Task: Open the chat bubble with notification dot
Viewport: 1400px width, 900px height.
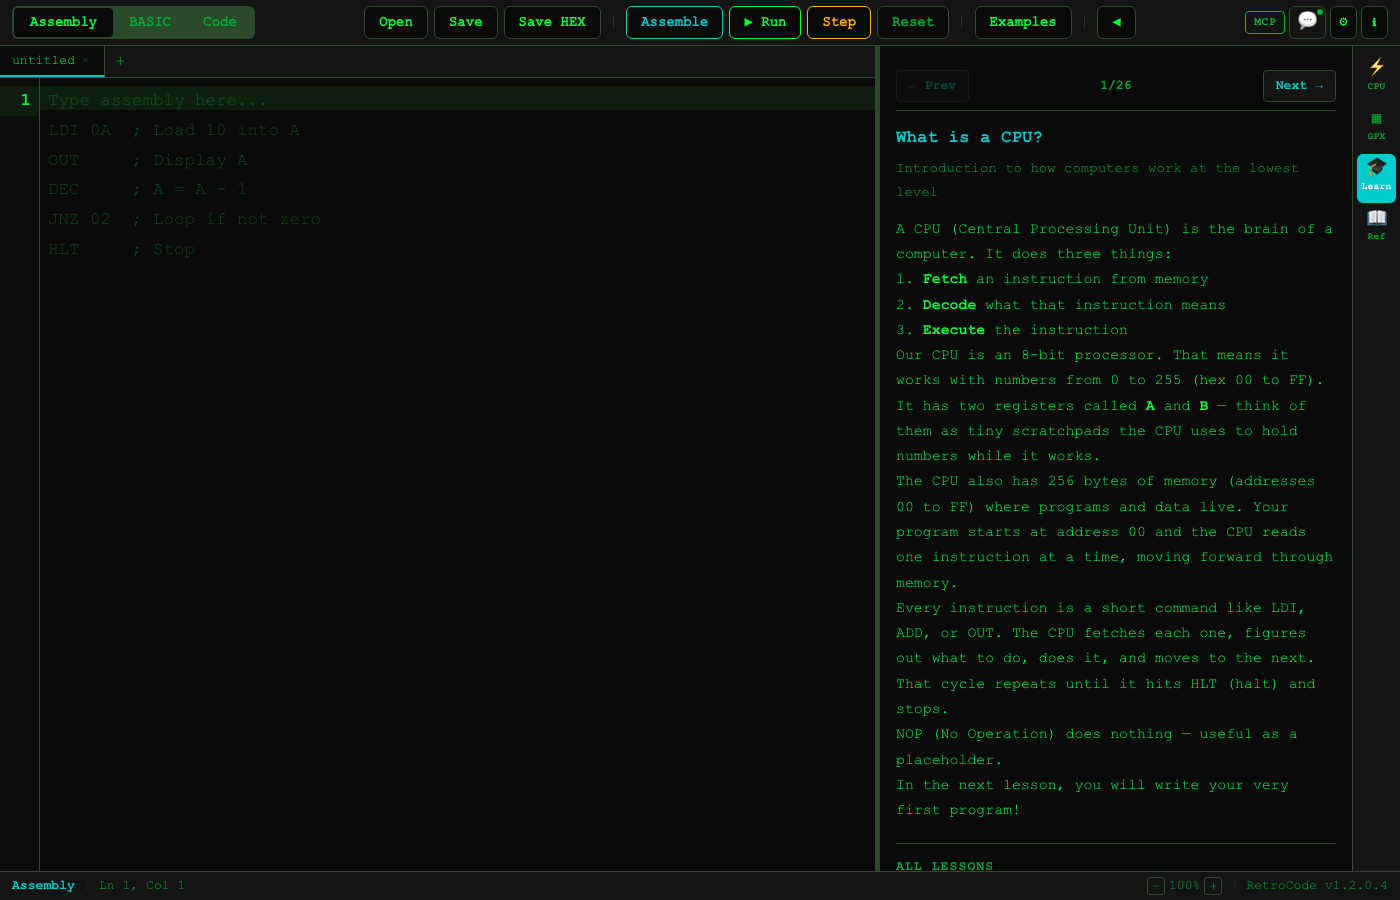Action: tap(1307, 22)
